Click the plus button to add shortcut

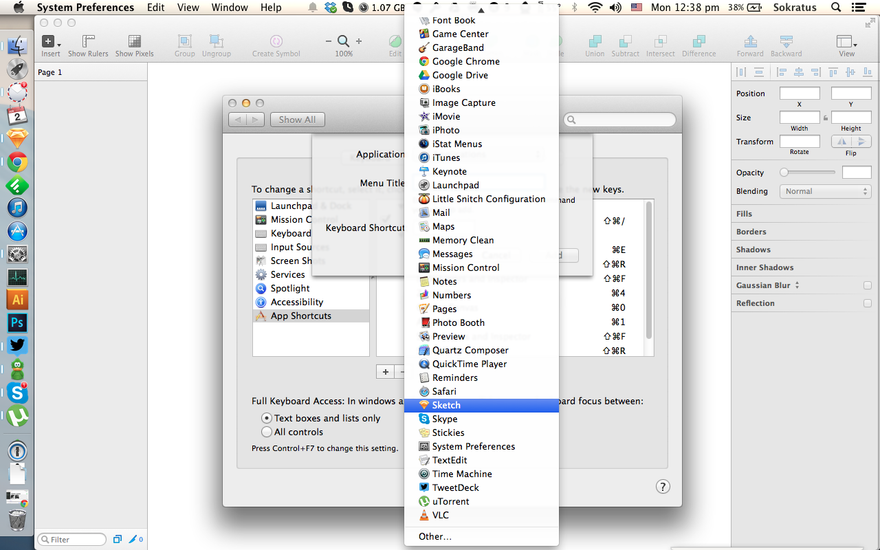pos(385,372)
